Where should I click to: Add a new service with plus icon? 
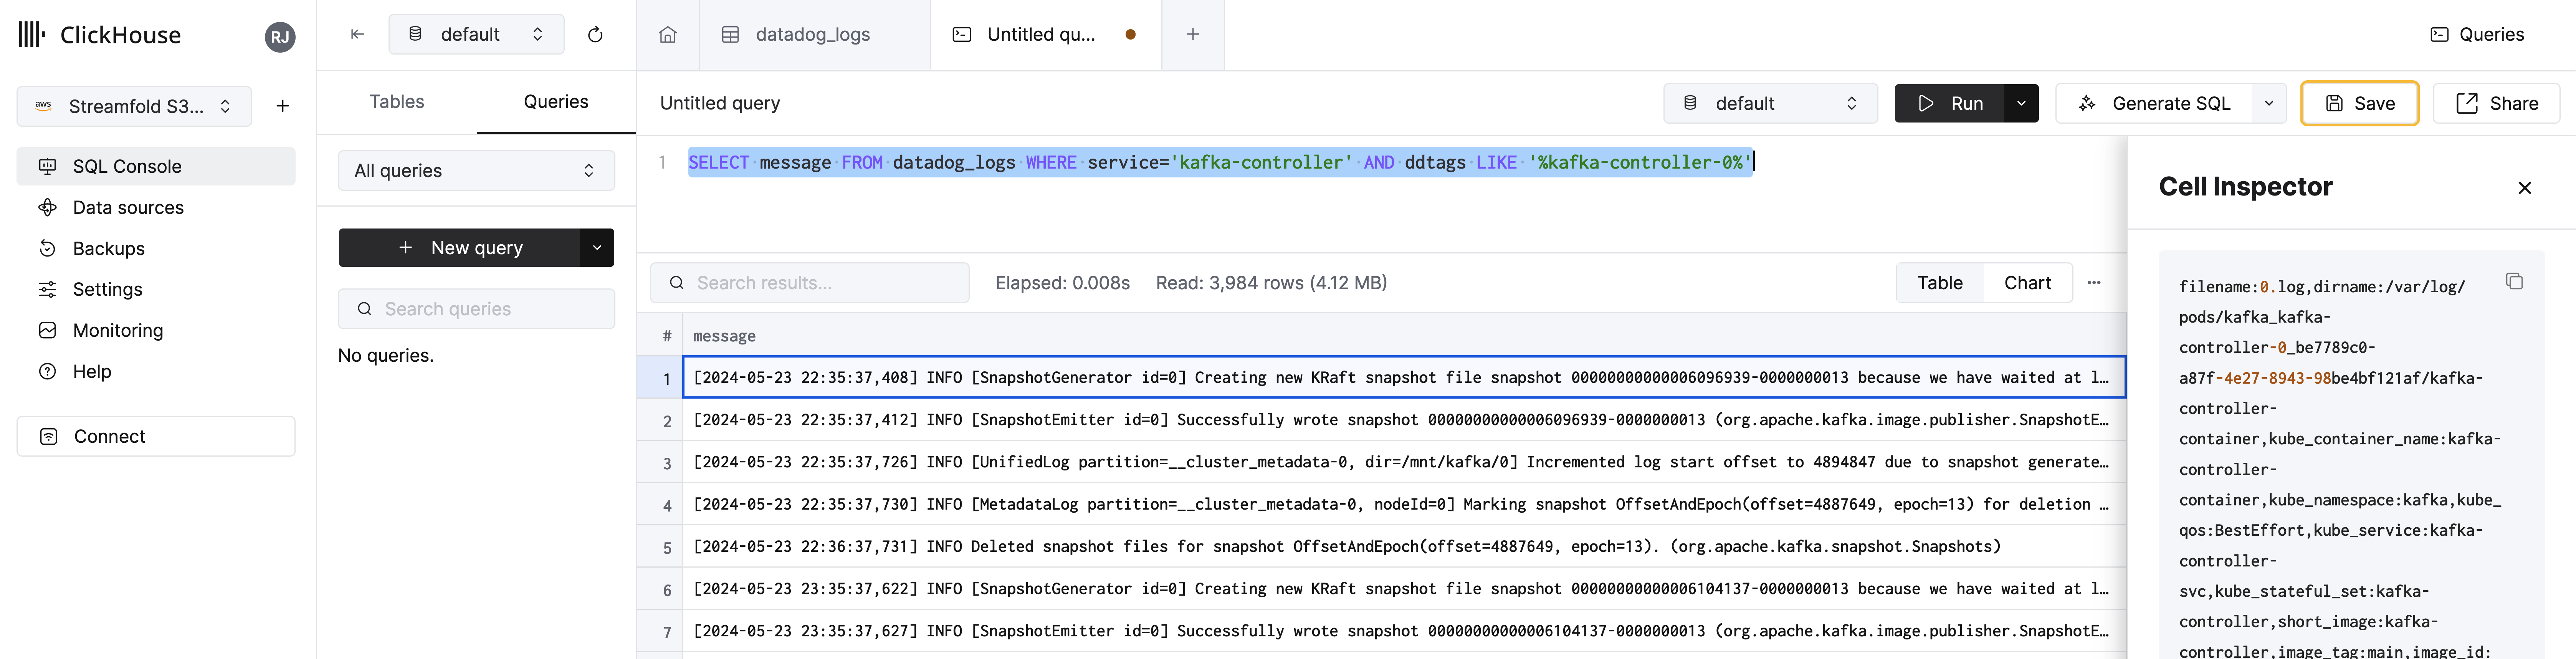(283, 106)
